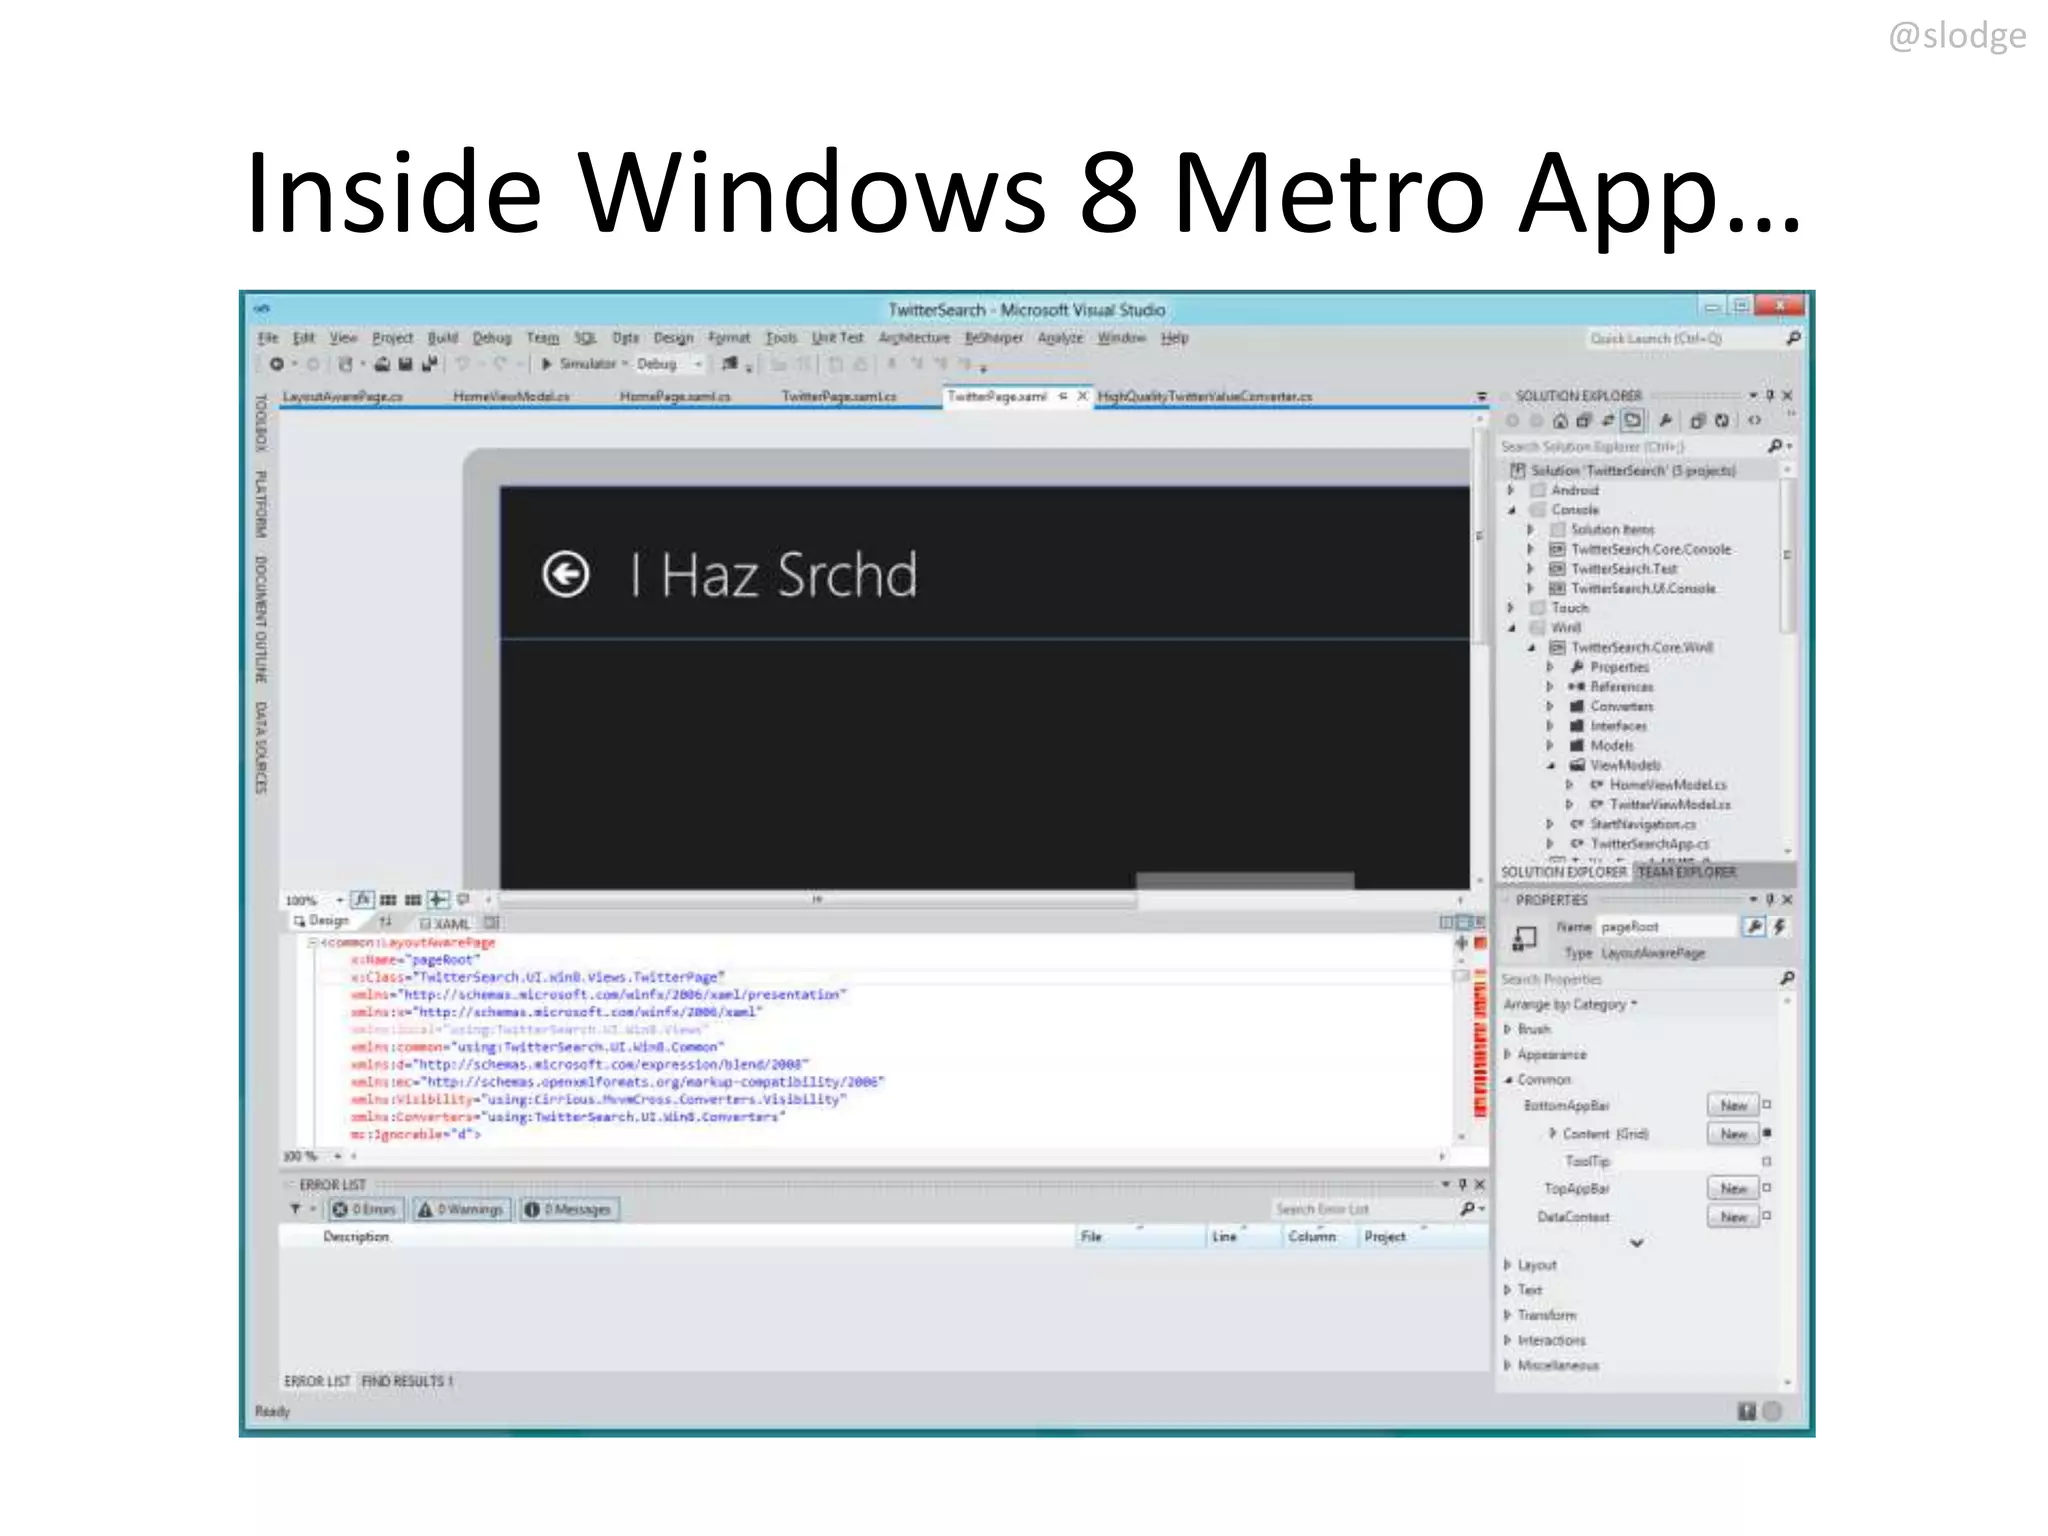Toggle the 0 Errors filter in Error List
Image resolution: width=2048 pixels, height=1536 pixels.
[366, 1210]
